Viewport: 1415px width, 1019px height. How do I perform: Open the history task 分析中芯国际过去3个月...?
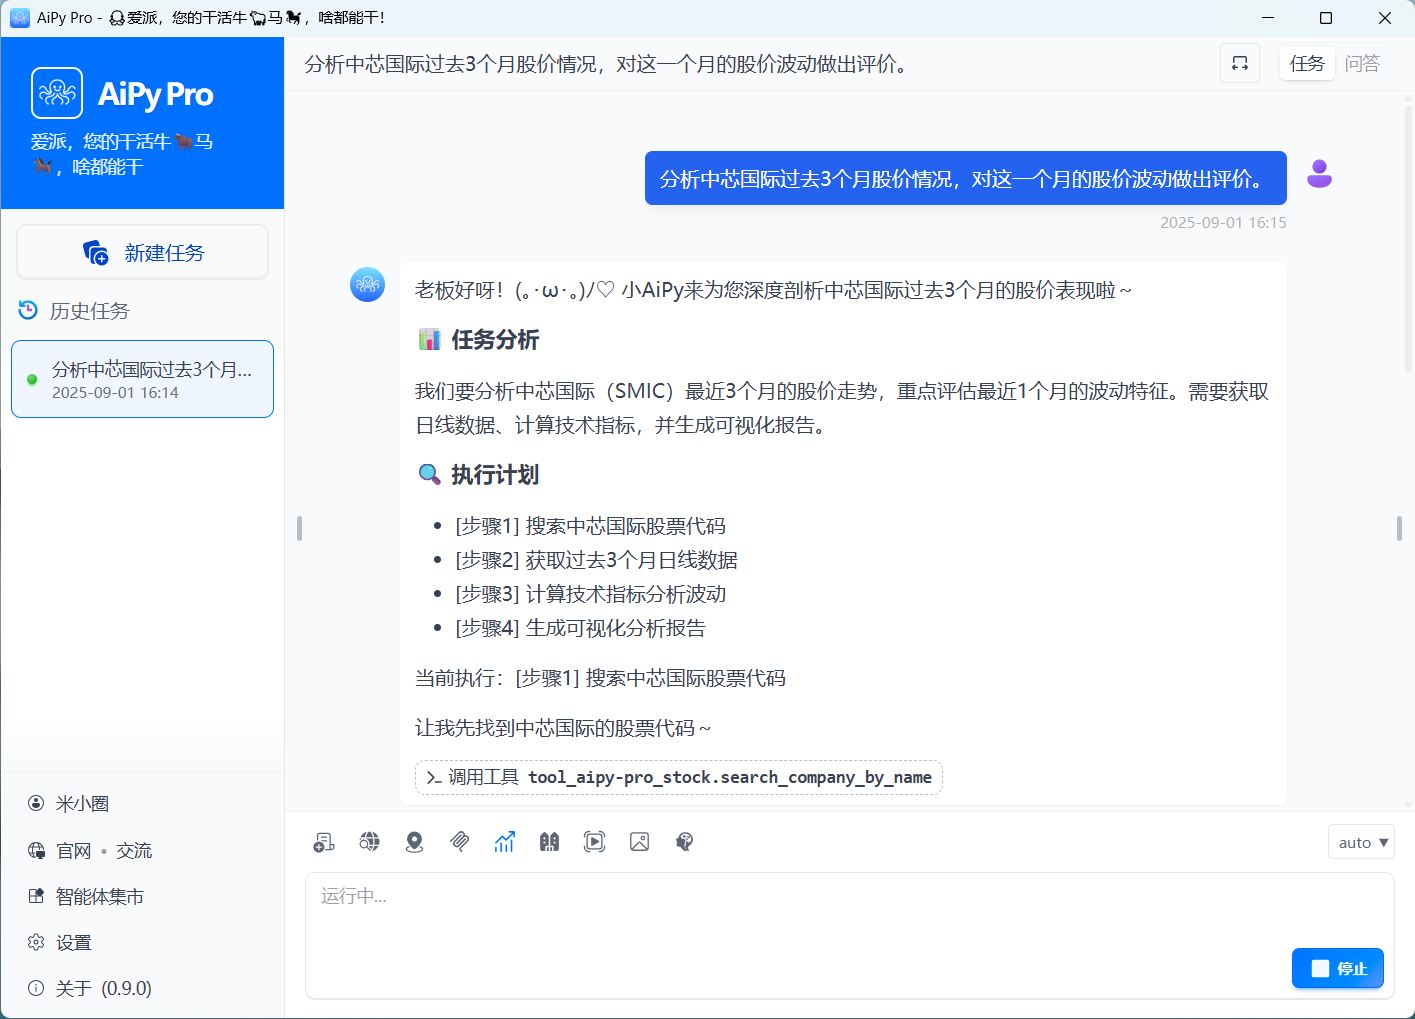click(142, 379)
